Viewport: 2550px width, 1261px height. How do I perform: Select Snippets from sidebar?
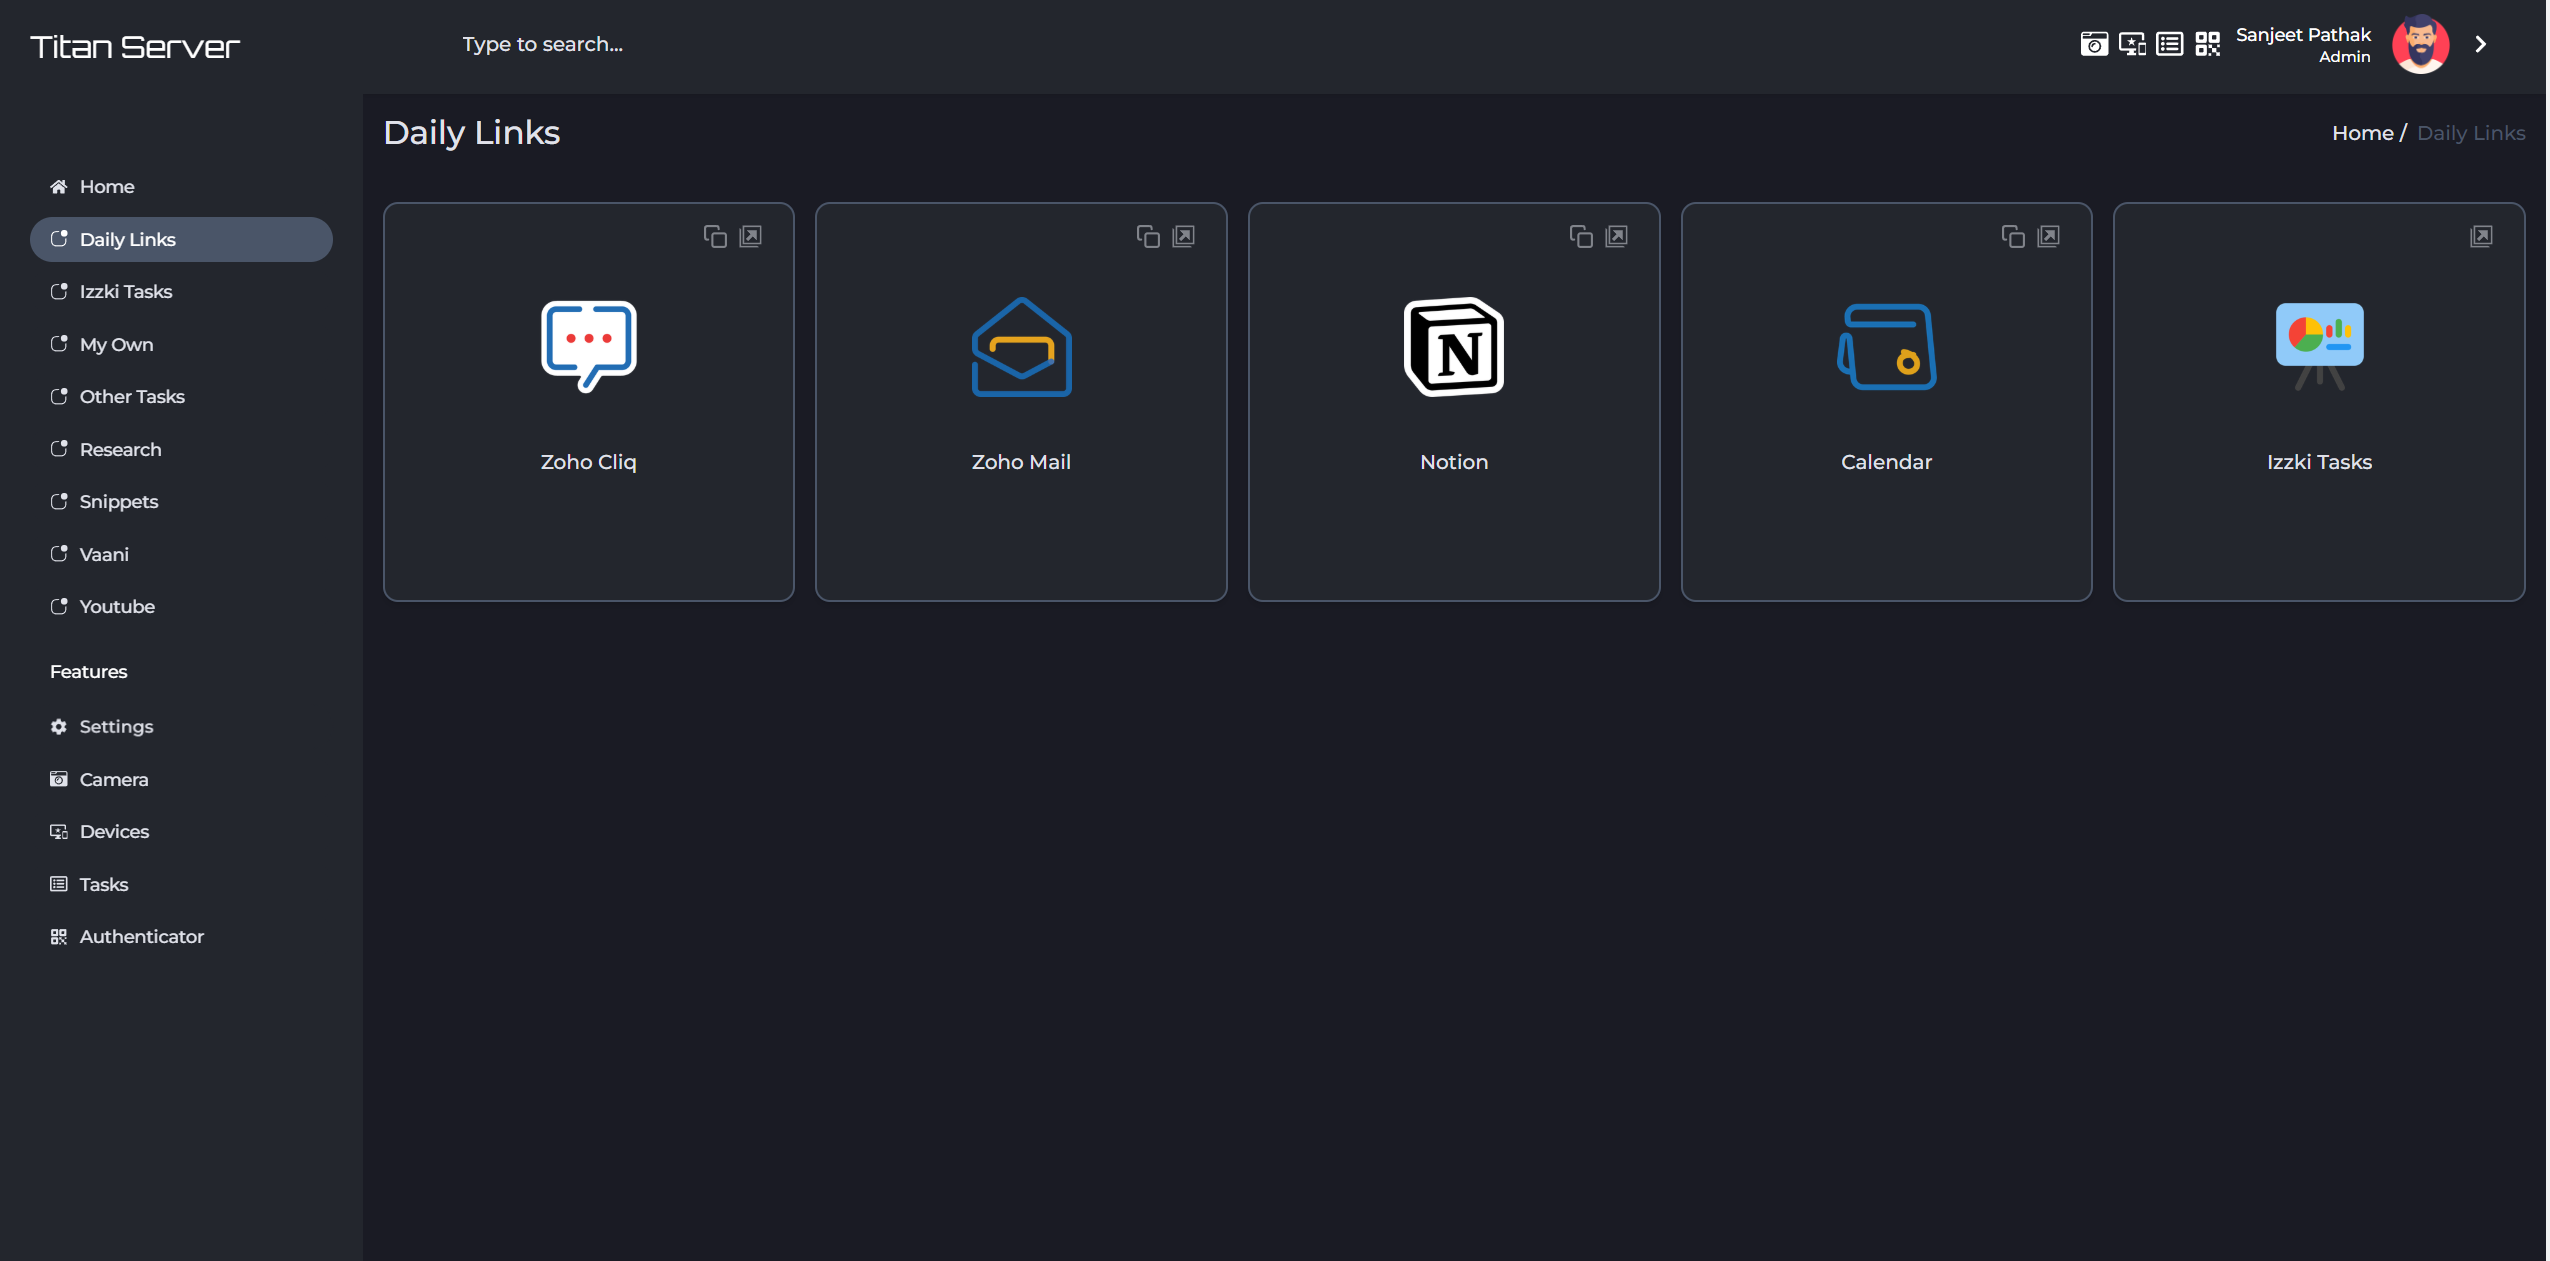click(x=117, y=500)
